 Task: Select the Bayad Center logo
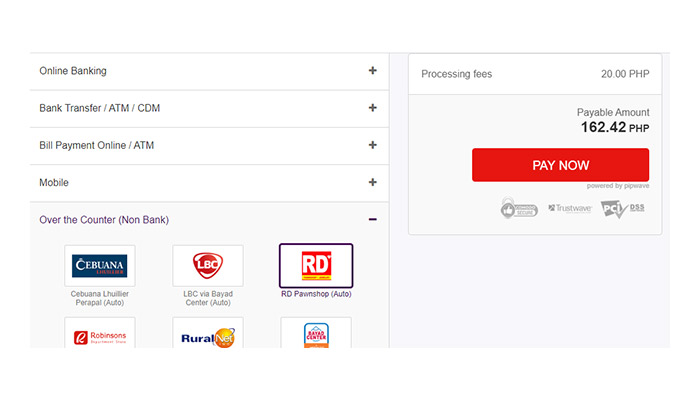(x=315, y=335)
